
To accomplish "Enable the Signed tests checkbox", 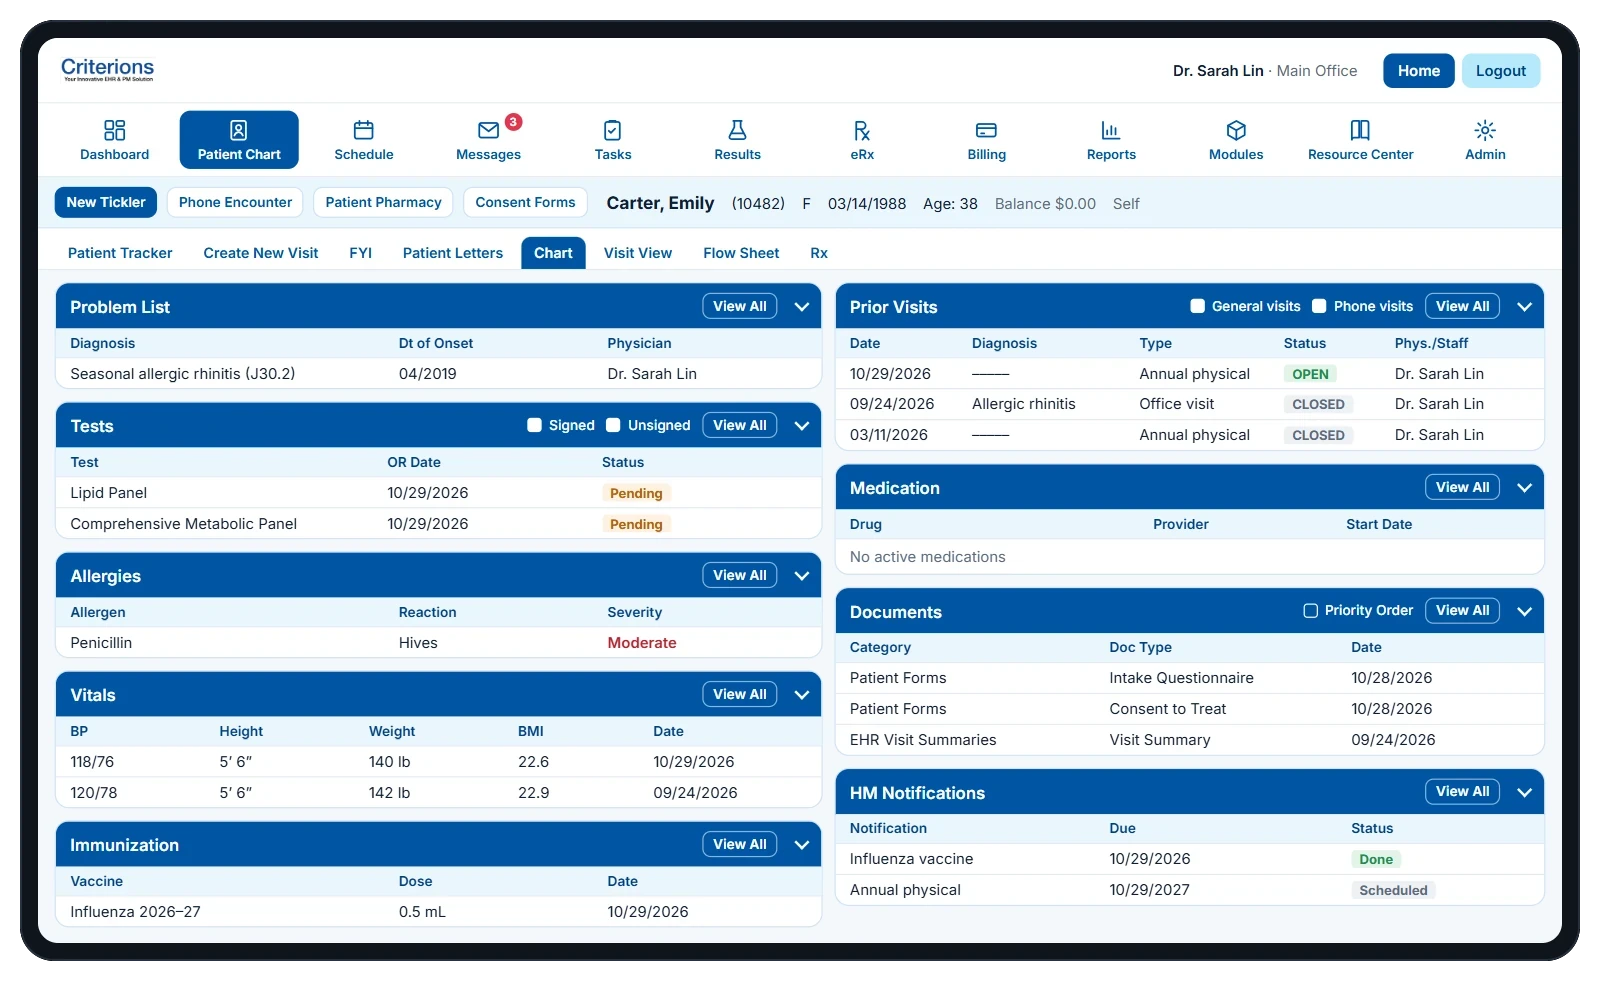I will point(535,425).
